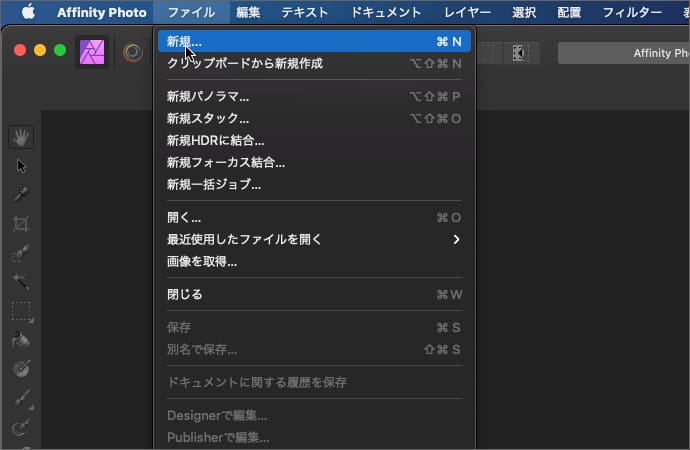Select the Flood Fill bucket tool

pos(21,340)
